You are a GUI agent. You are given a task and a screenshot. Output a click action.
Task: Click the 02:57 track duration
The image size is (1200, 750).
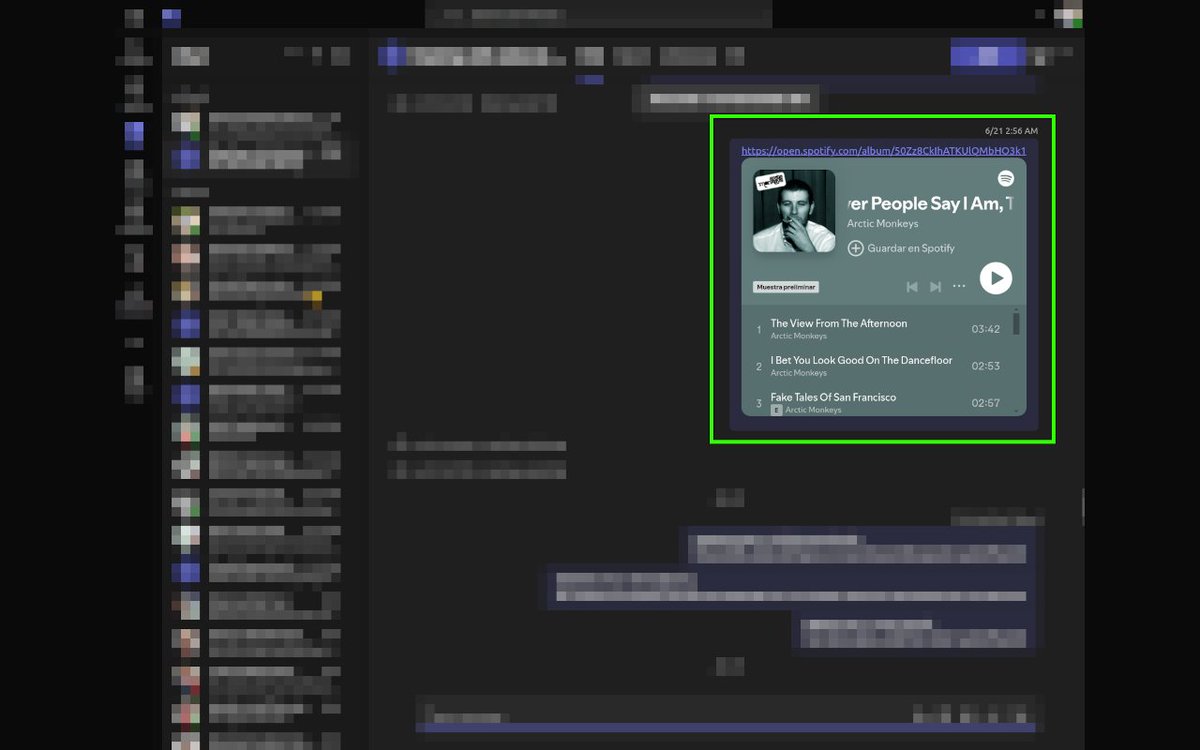pyautogui.click(x=986, y=403)
